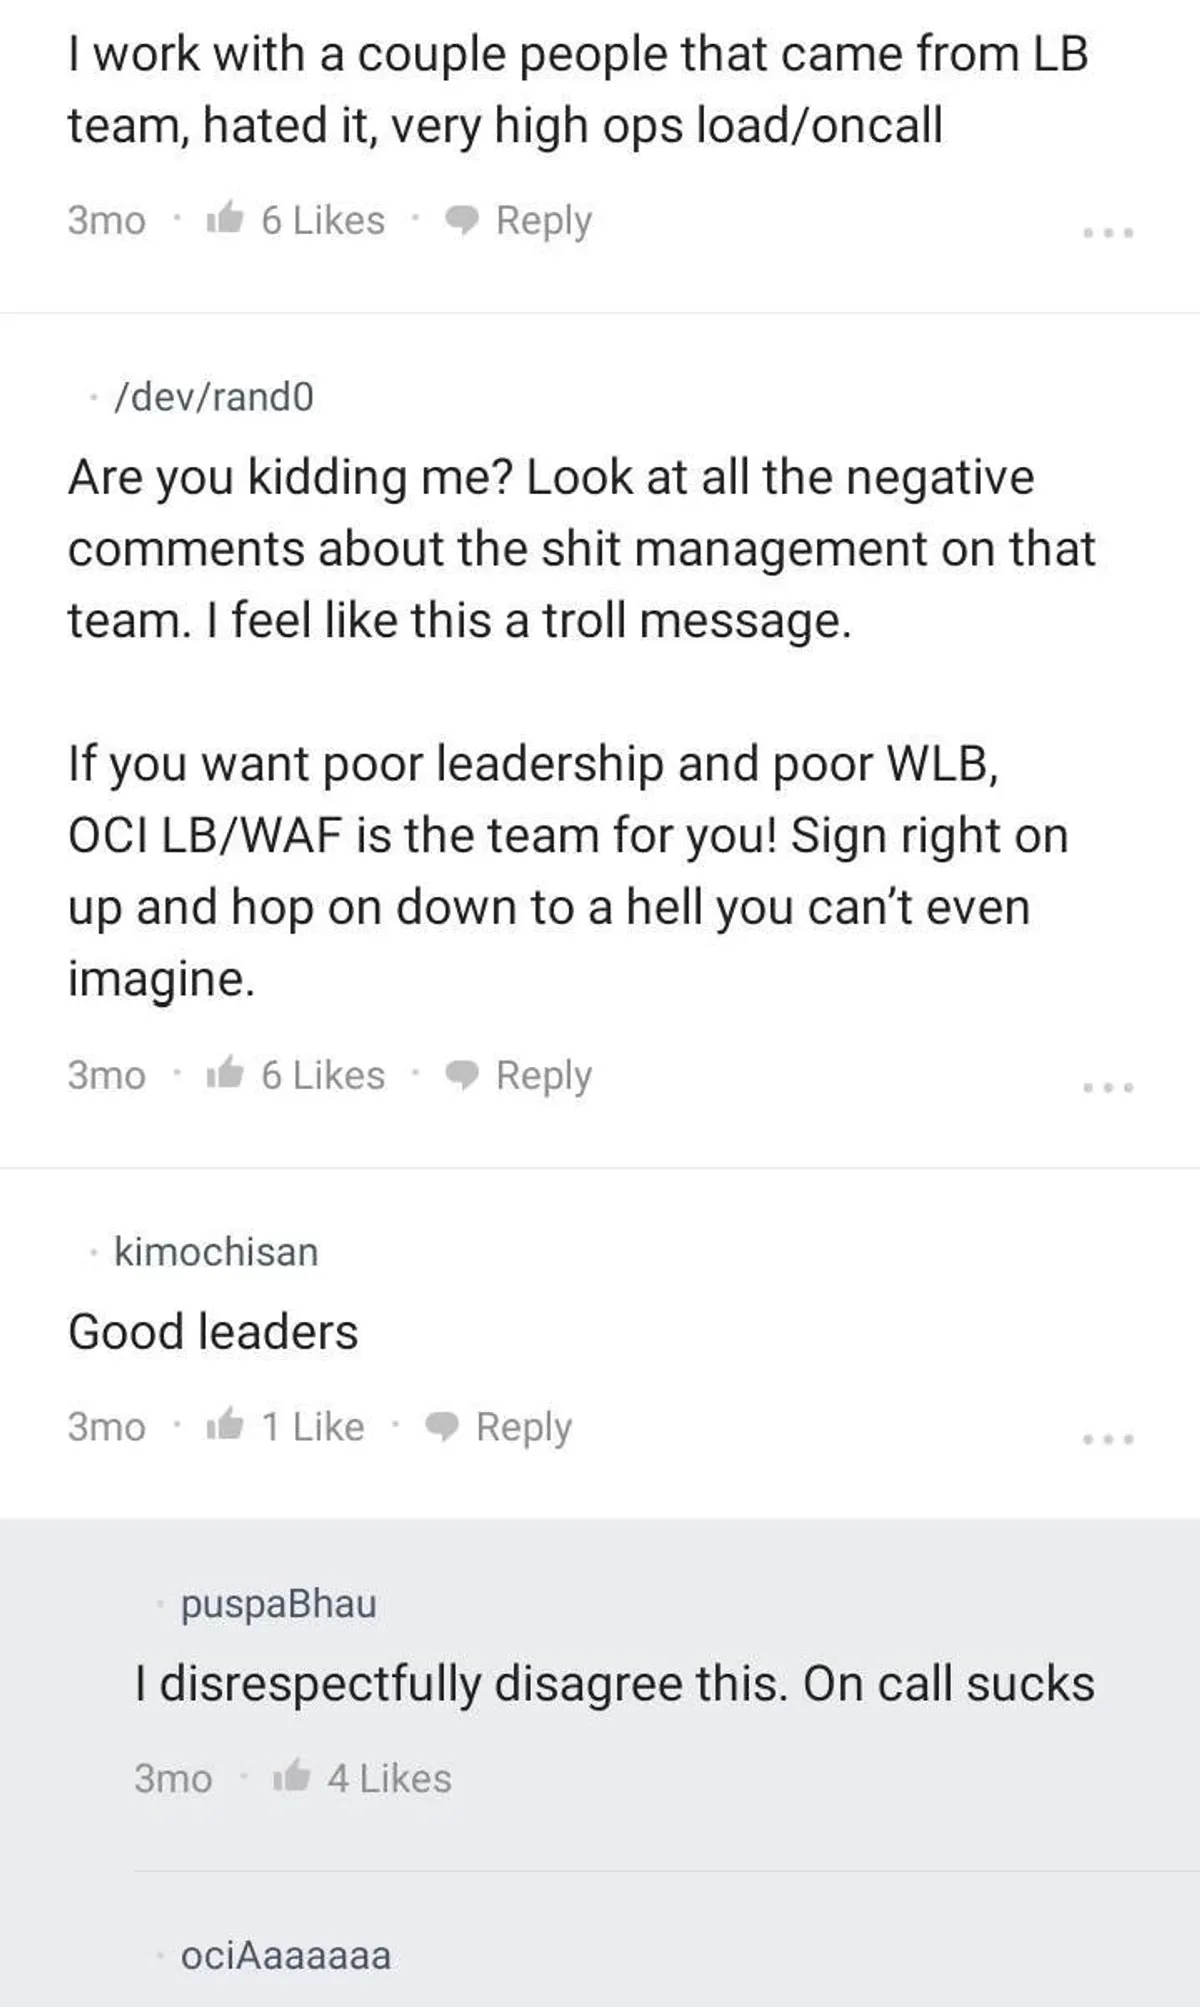
Task: Tap the '3mo' timestamp under 'Good leaders'
Action: (x=106, y=1427)
